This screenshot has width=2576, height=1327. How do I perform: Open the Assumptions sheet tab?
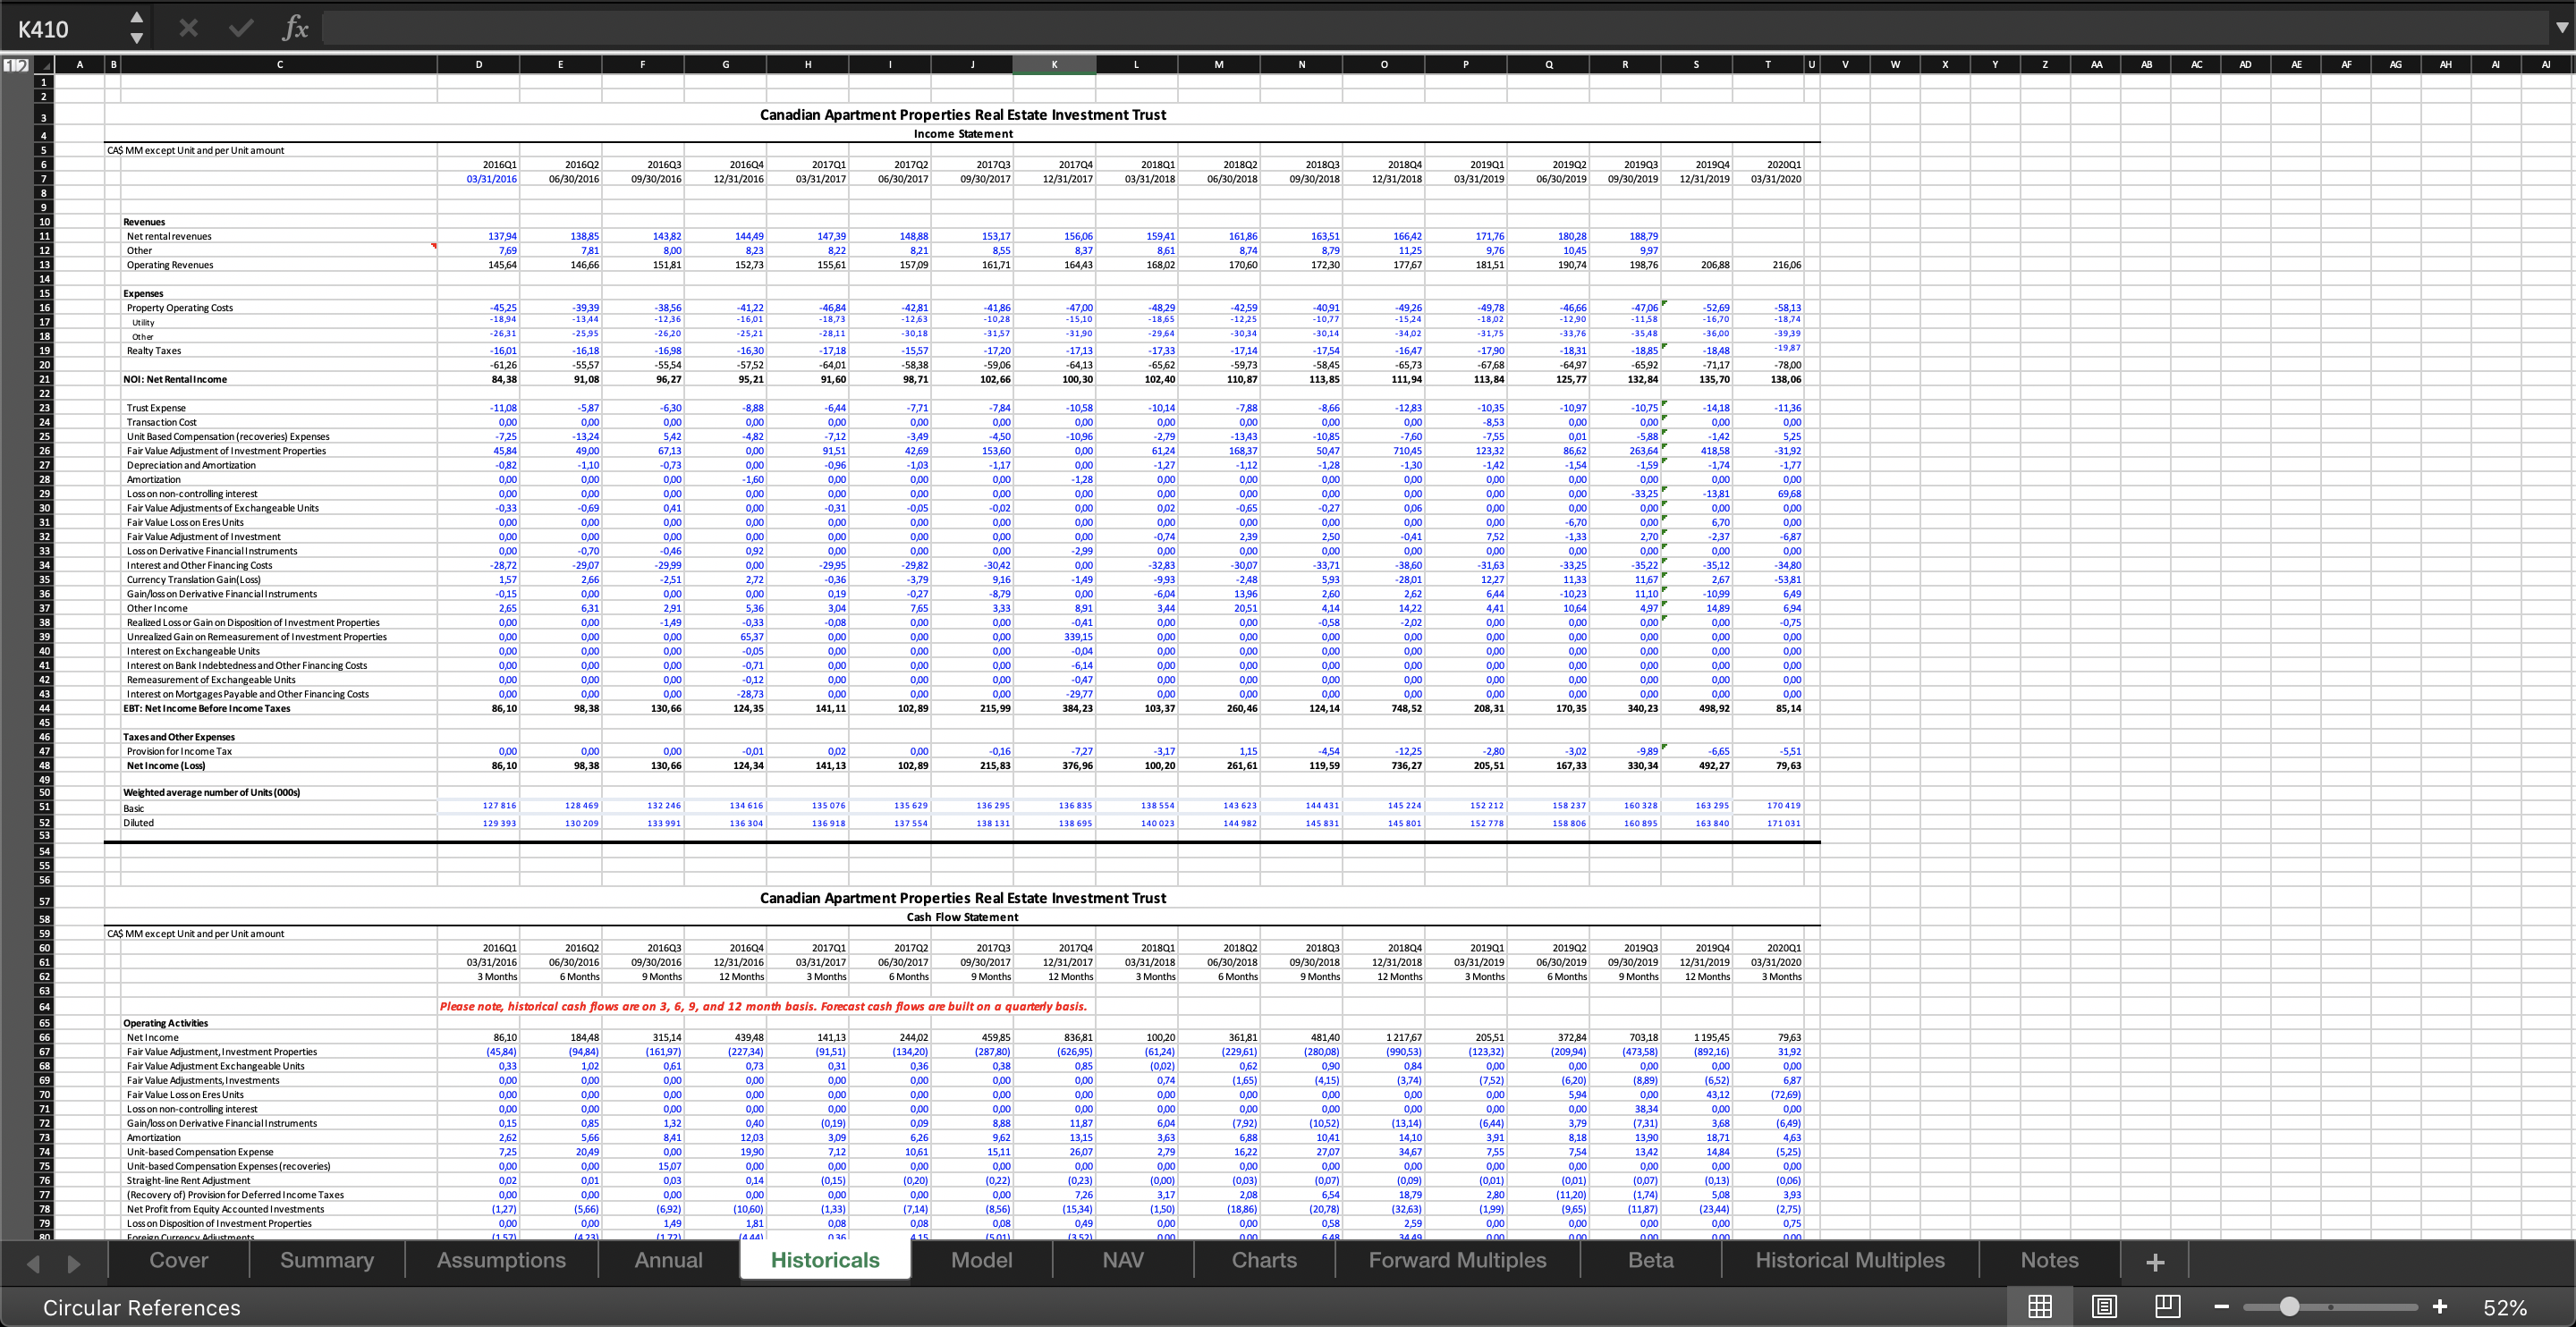pyautogui.click(x=501, y=1260)
